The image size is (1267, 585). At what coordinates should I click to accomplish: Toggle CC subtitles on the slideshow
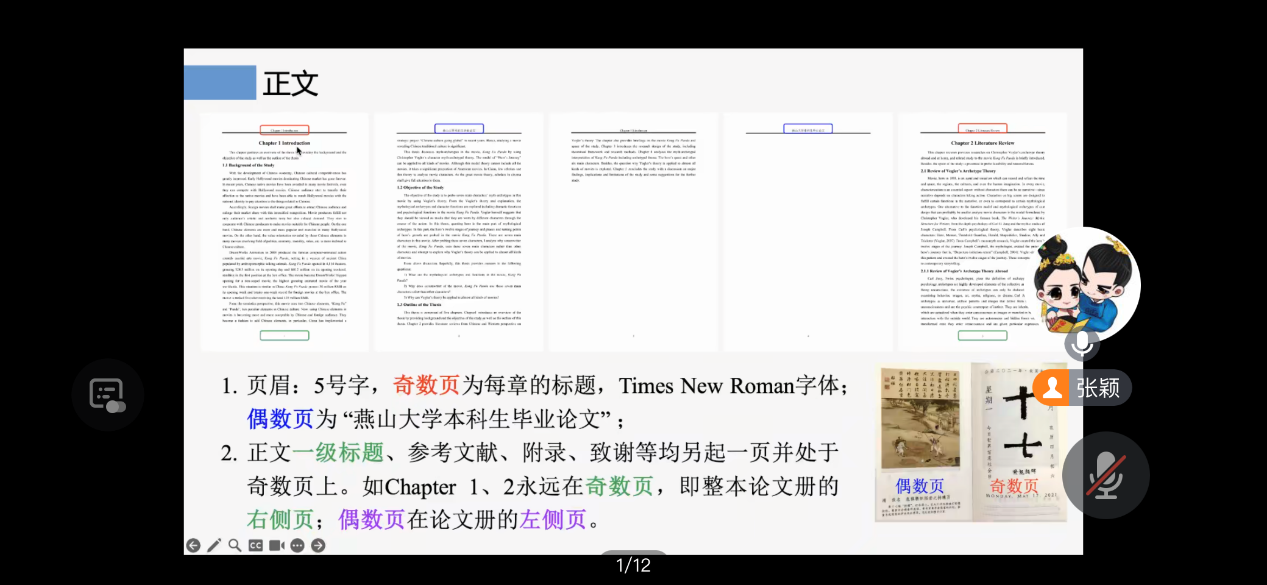255,545
